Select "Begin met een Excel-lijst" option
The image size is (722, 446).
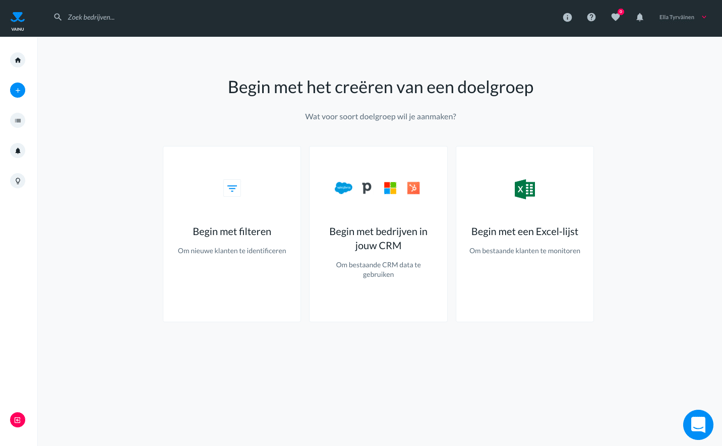pyautogui.click(x=524, y=234)
